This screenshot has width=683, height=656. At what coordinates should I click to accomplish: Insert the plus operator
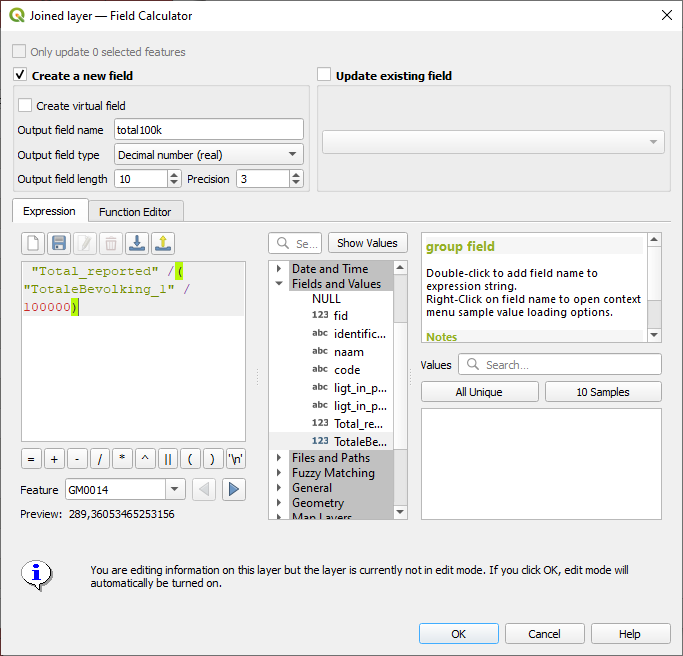pyautogui.click(x=54, y=459)
